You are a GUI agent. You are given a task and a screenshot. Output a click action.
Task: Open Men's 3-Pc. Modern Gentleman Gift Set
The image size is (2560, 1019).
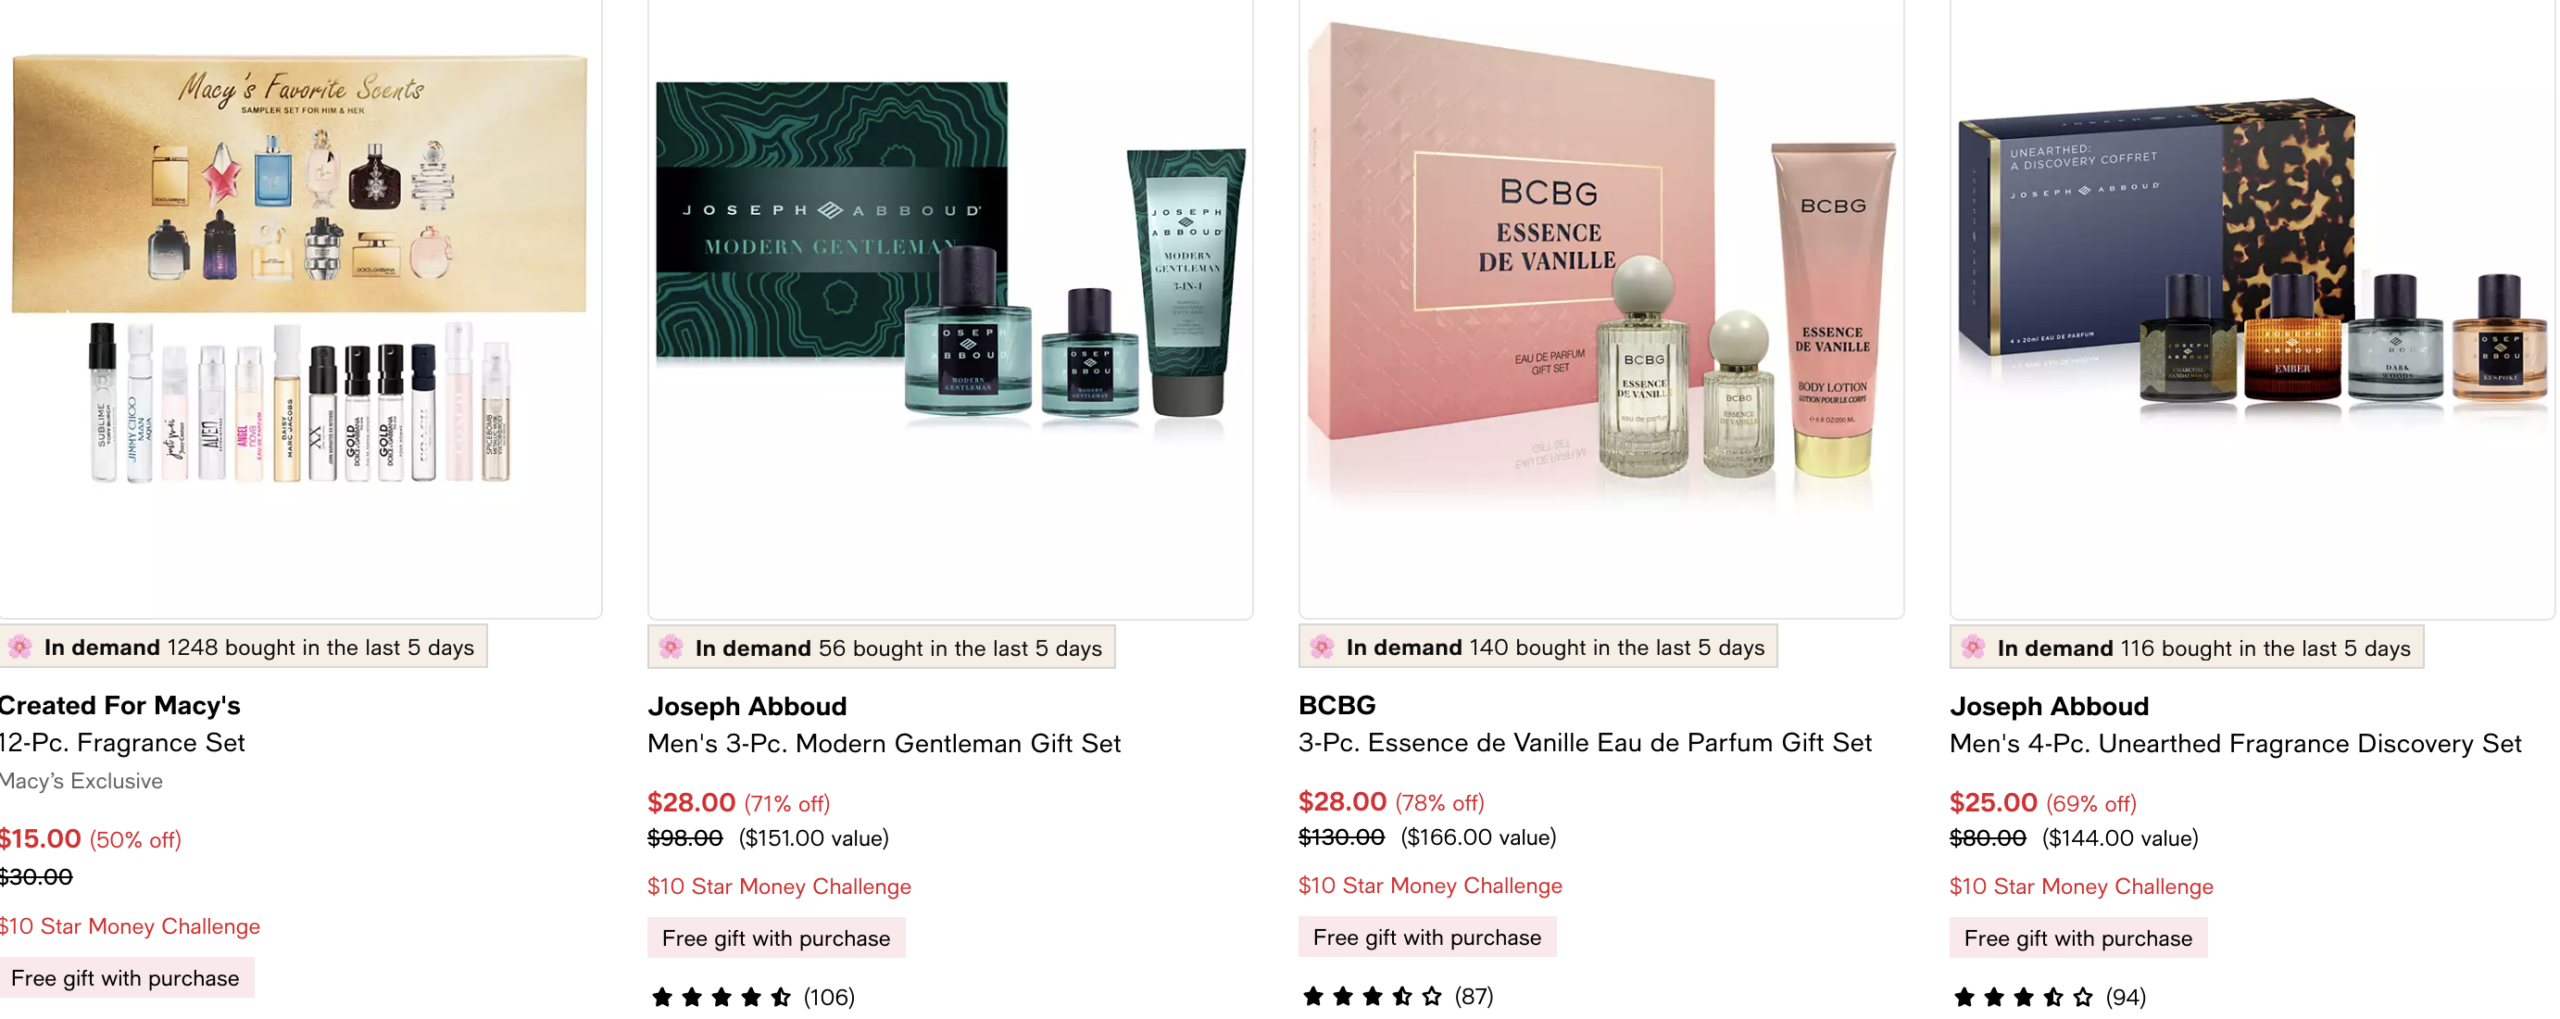[x=884, y=743]
